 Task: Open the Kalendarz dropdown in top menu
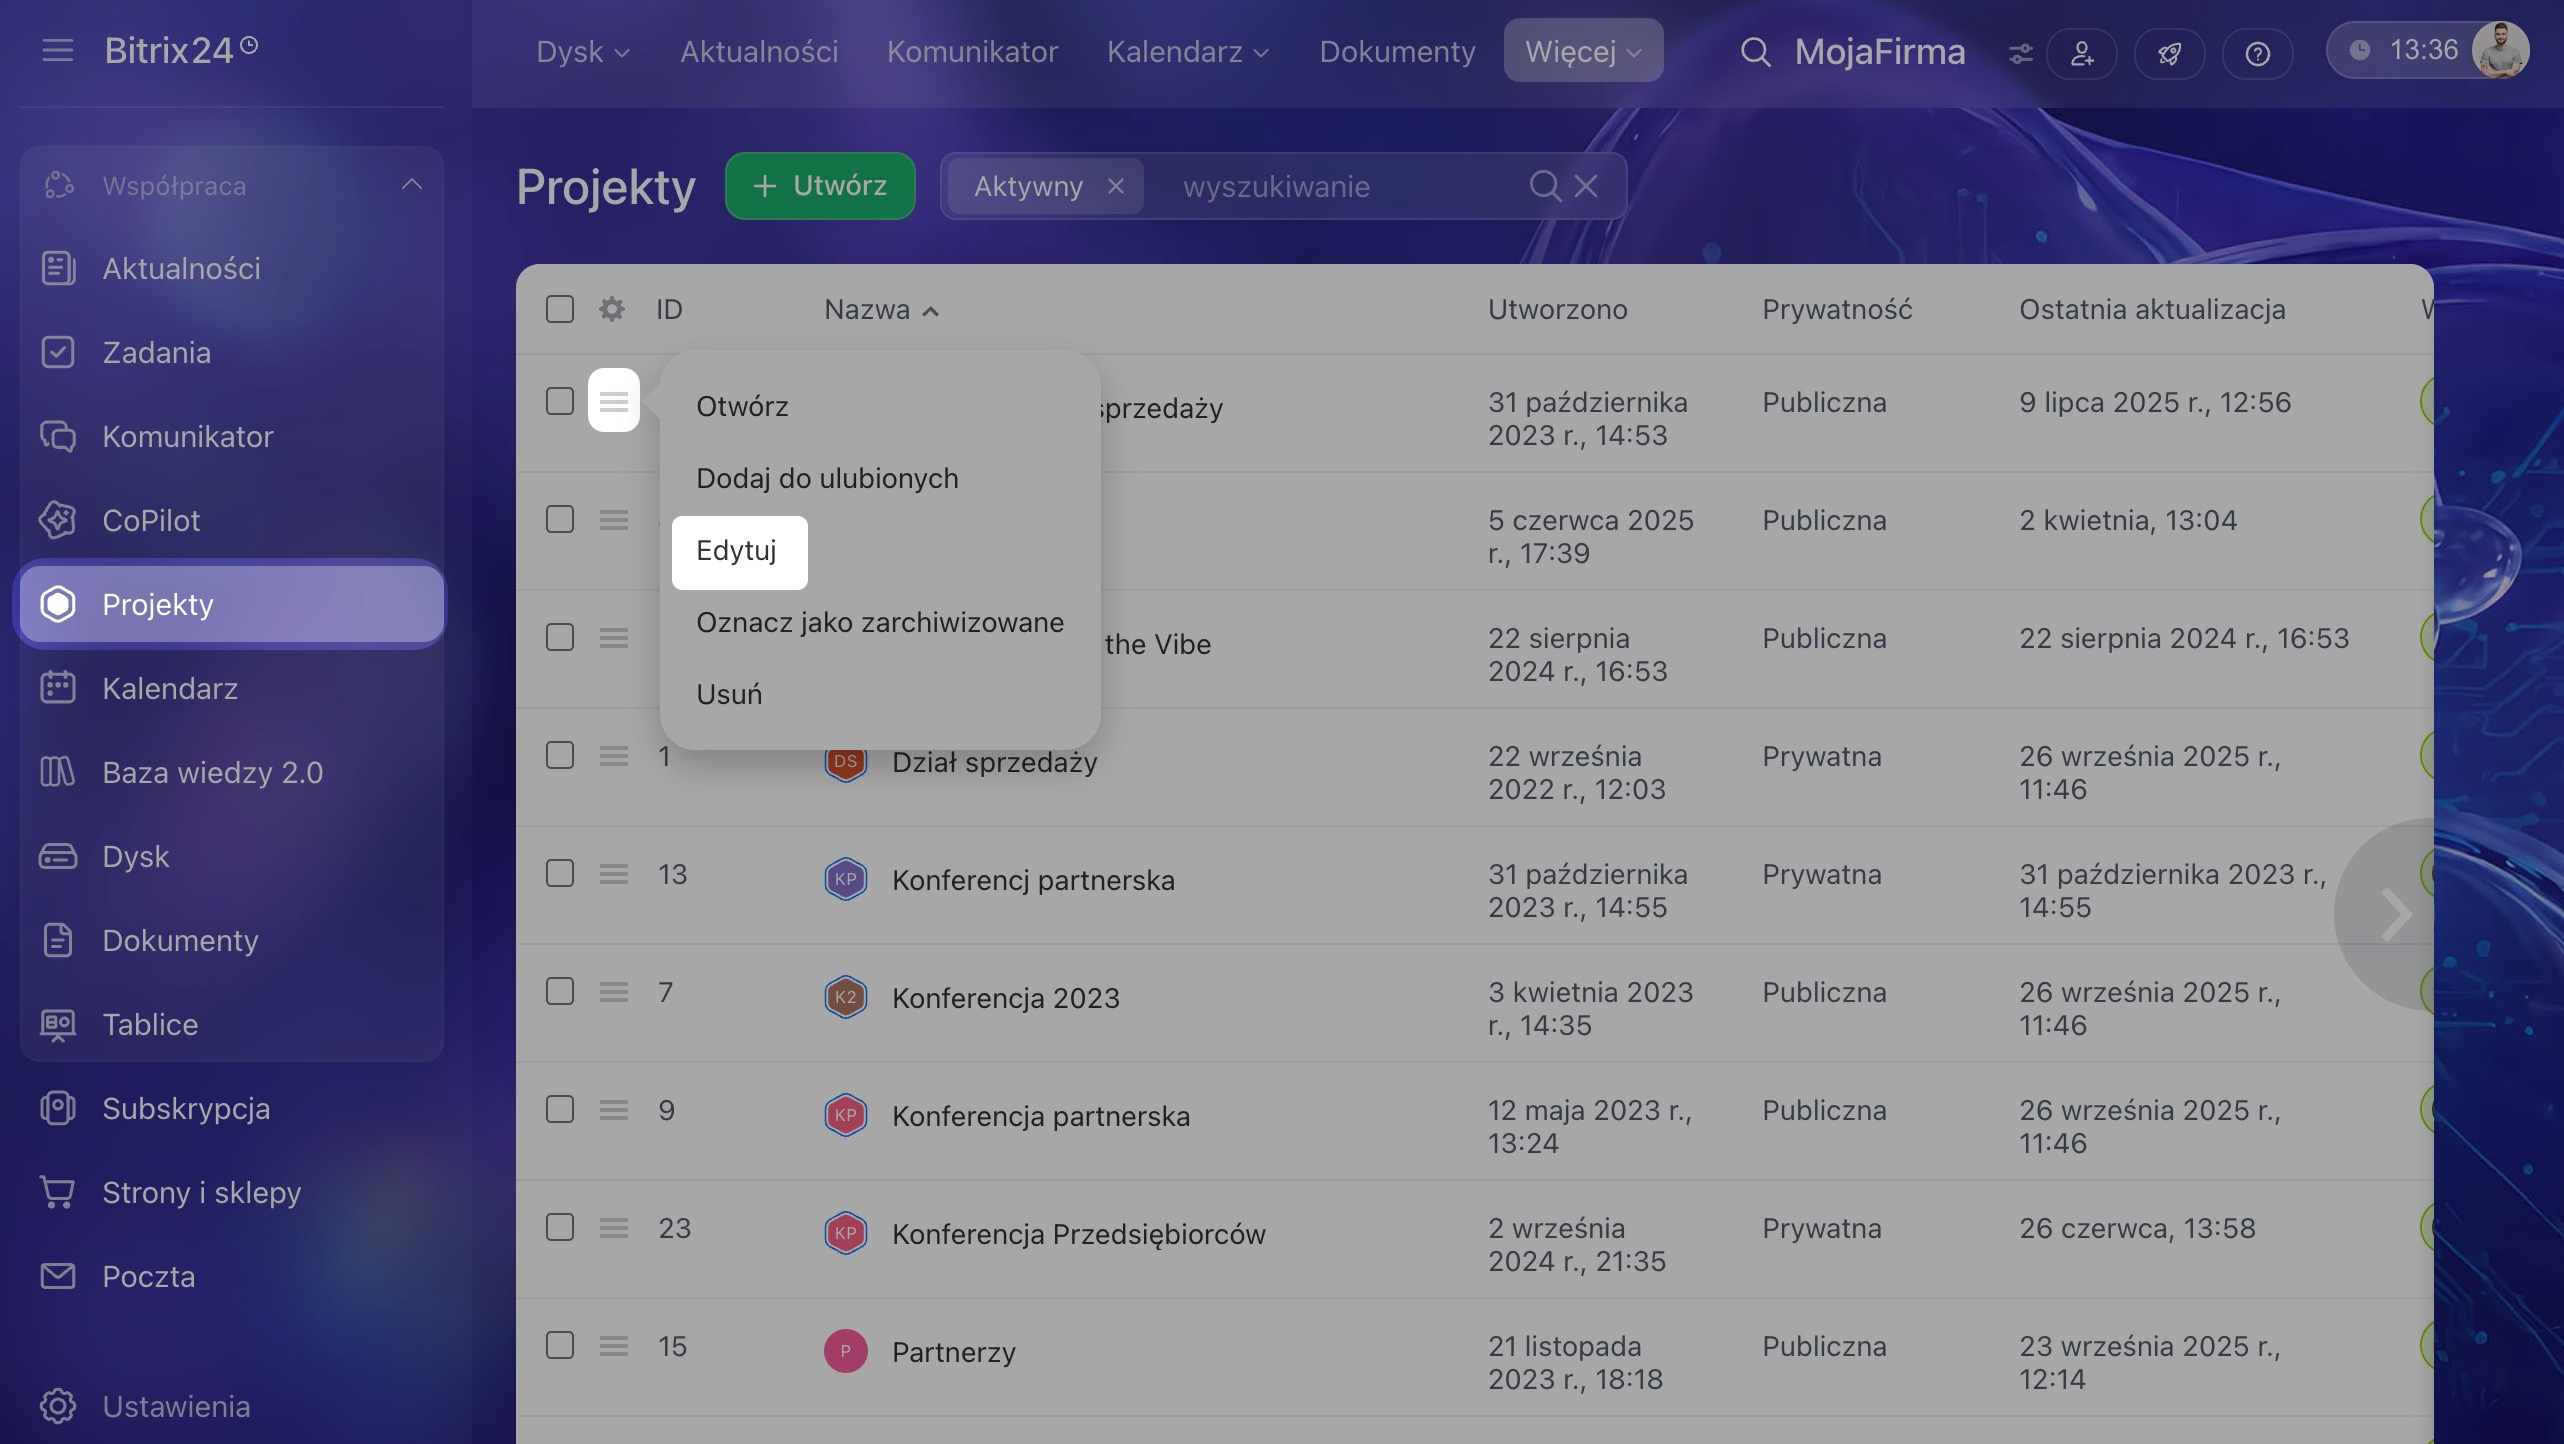[x=1187, y=51]
